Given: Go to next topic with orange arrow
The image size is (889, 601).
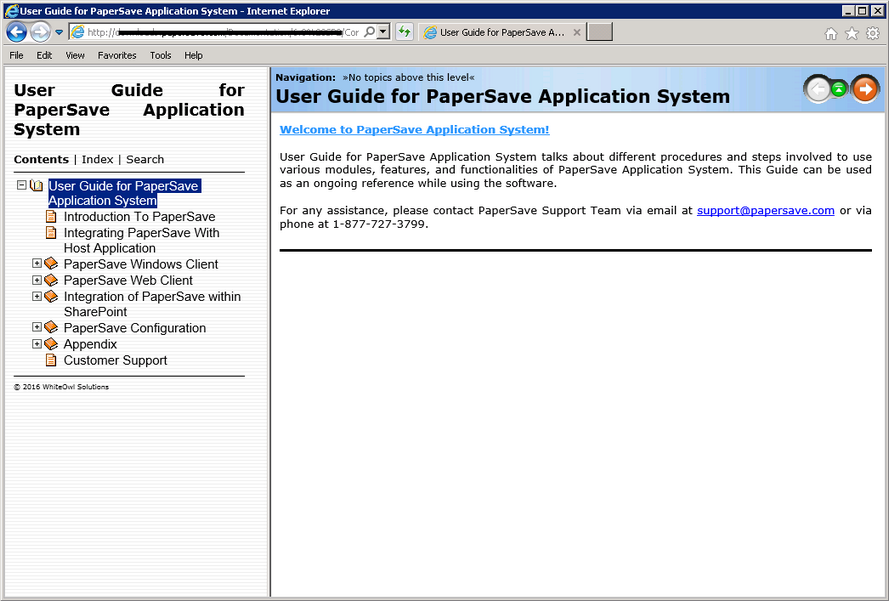Looking at the screenshot, I should (x=865, y=89).
